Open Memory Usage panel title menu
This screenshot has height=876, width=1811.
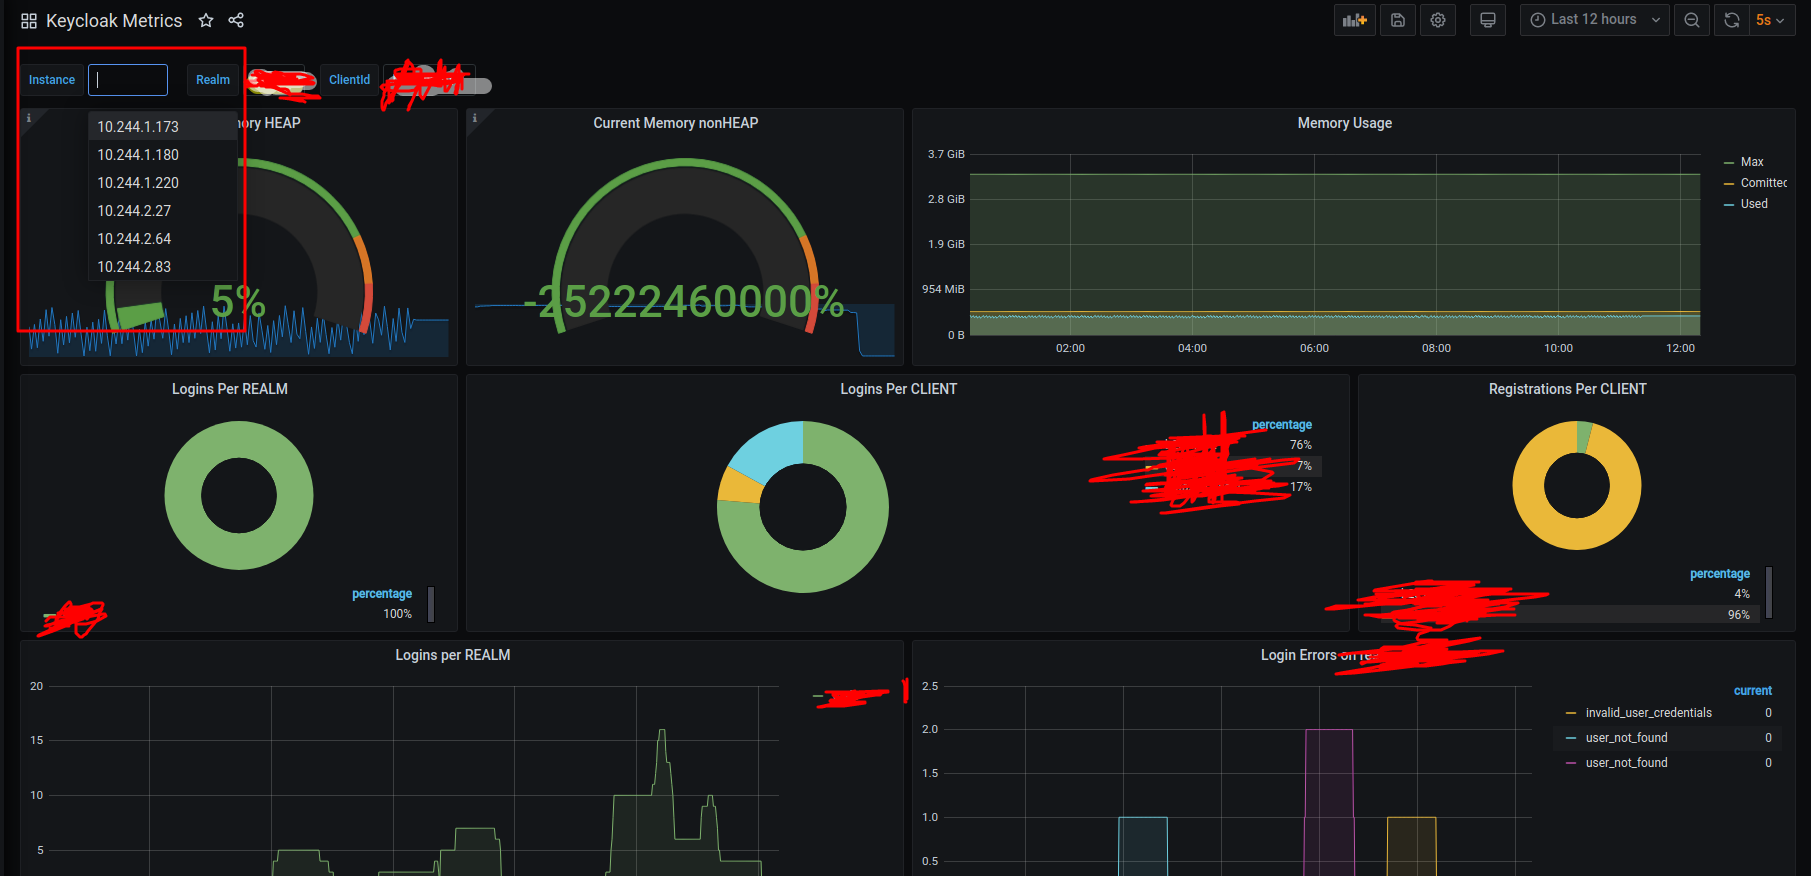point(1345,123)
